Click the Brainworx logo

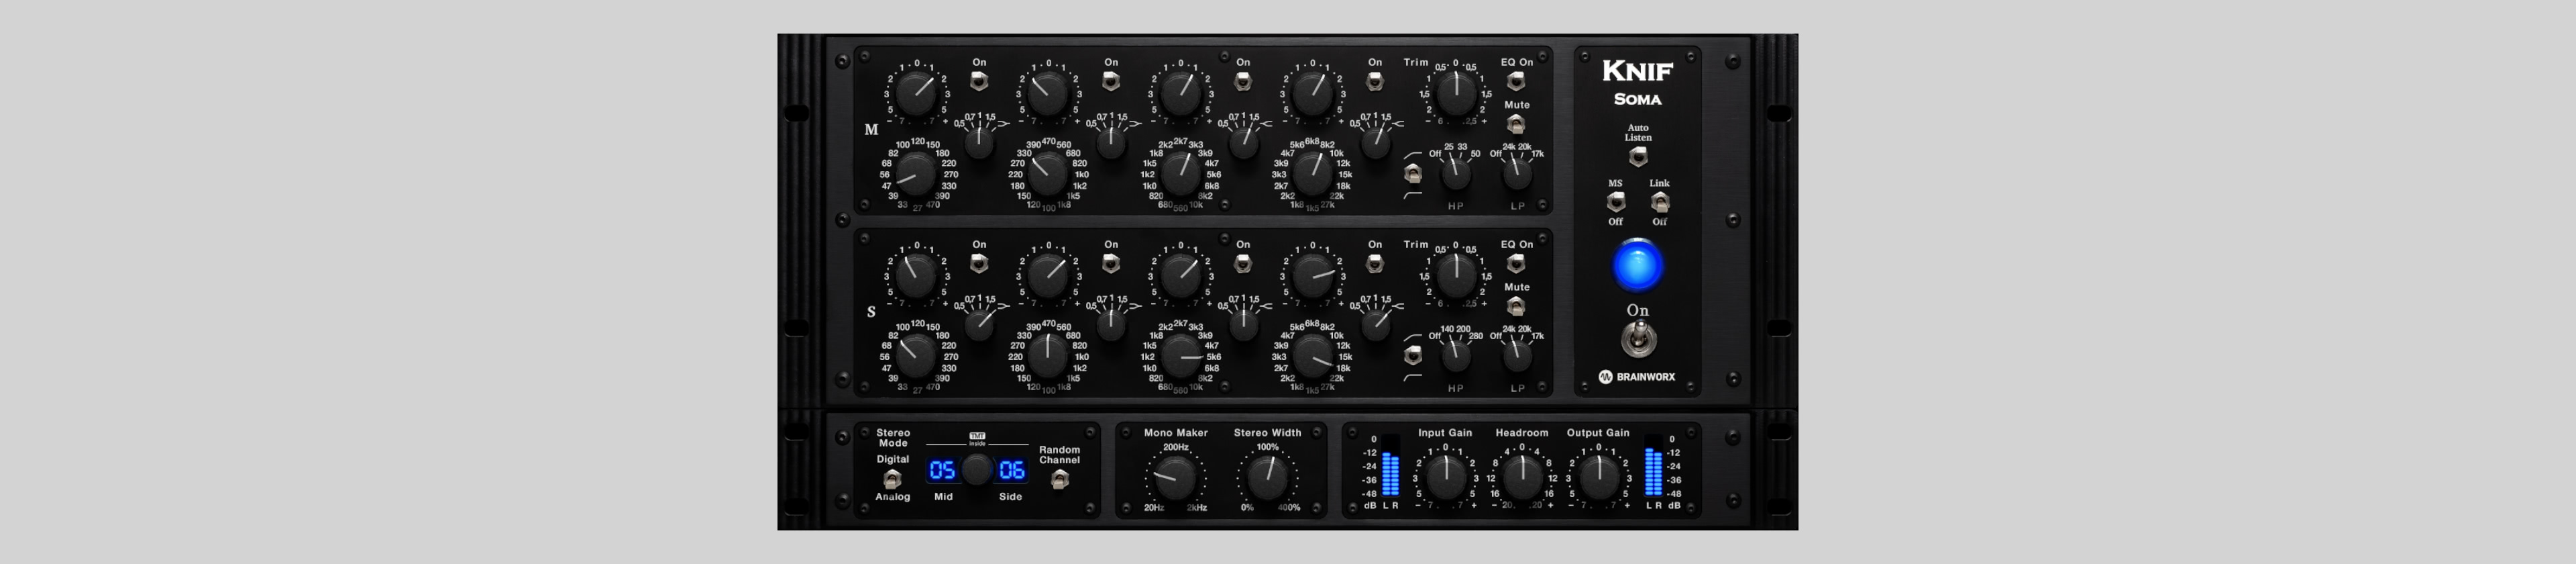(x=1636, y=377)
